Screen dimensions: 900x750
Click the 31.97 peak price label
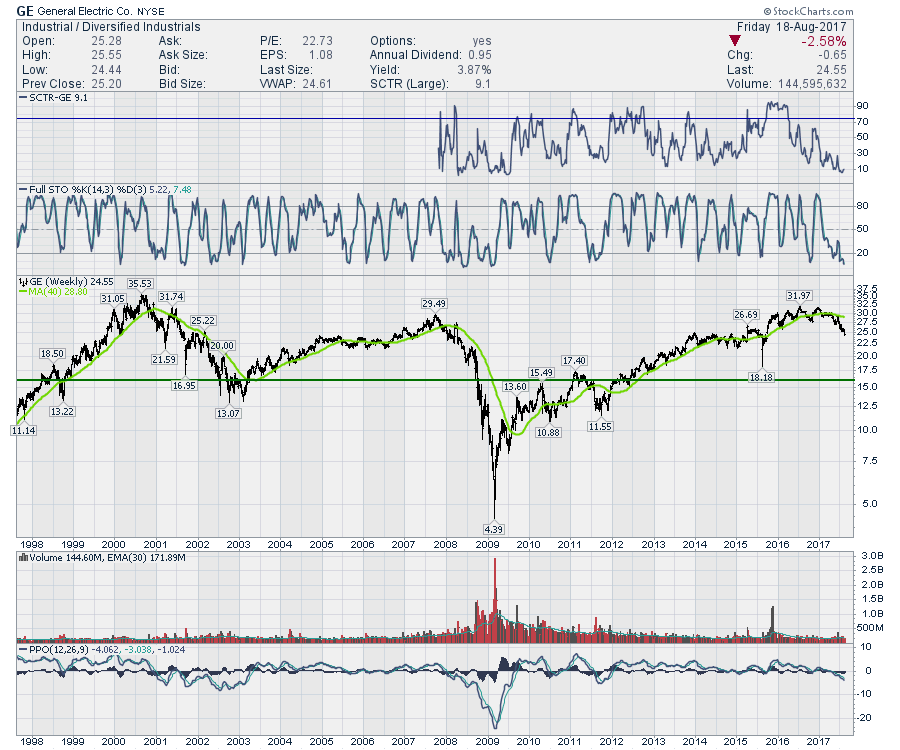[798, 296]
